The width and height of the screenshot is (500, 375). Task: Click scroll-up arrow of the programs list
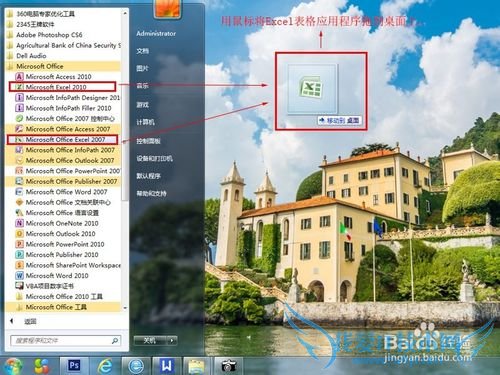[125, 13]
